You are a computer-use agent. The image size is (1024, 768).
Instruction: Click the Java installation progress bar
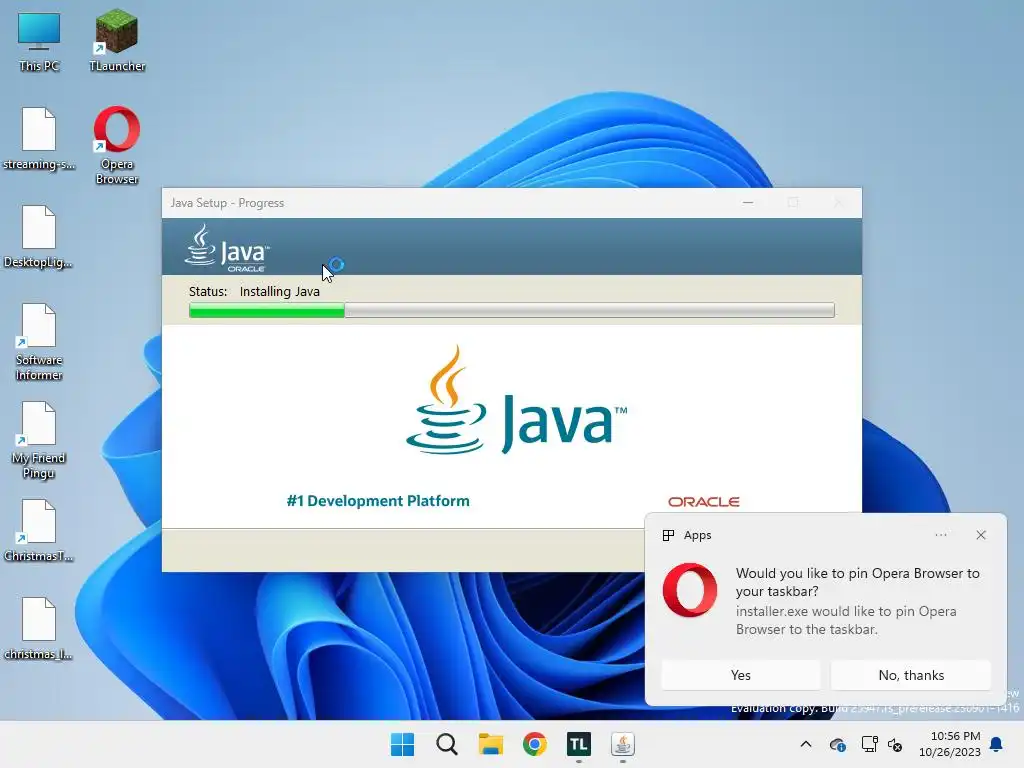coord(511,310)
